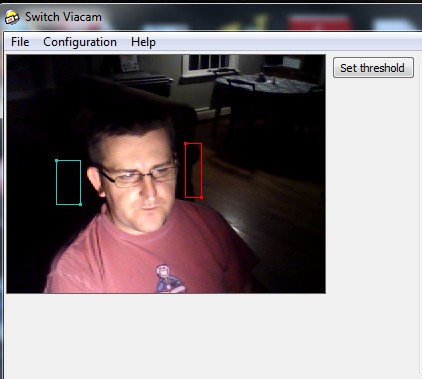The width and height of the screenshot is (422, 379).
Task: Select the teal motion detection rectangle
Action: tap(69, 182)
